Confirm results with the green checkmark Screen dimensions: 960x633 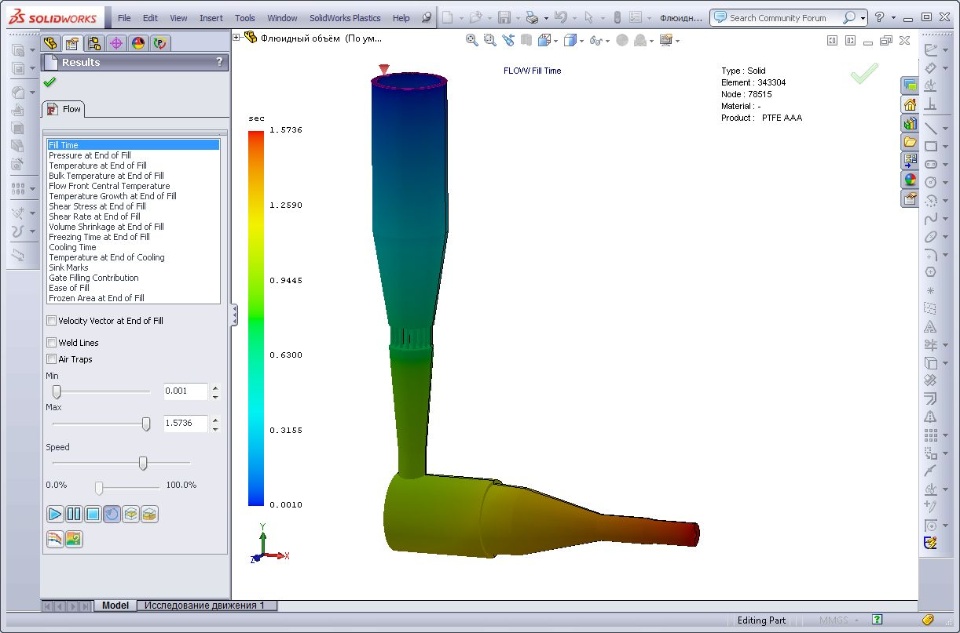tap(50, 82)
